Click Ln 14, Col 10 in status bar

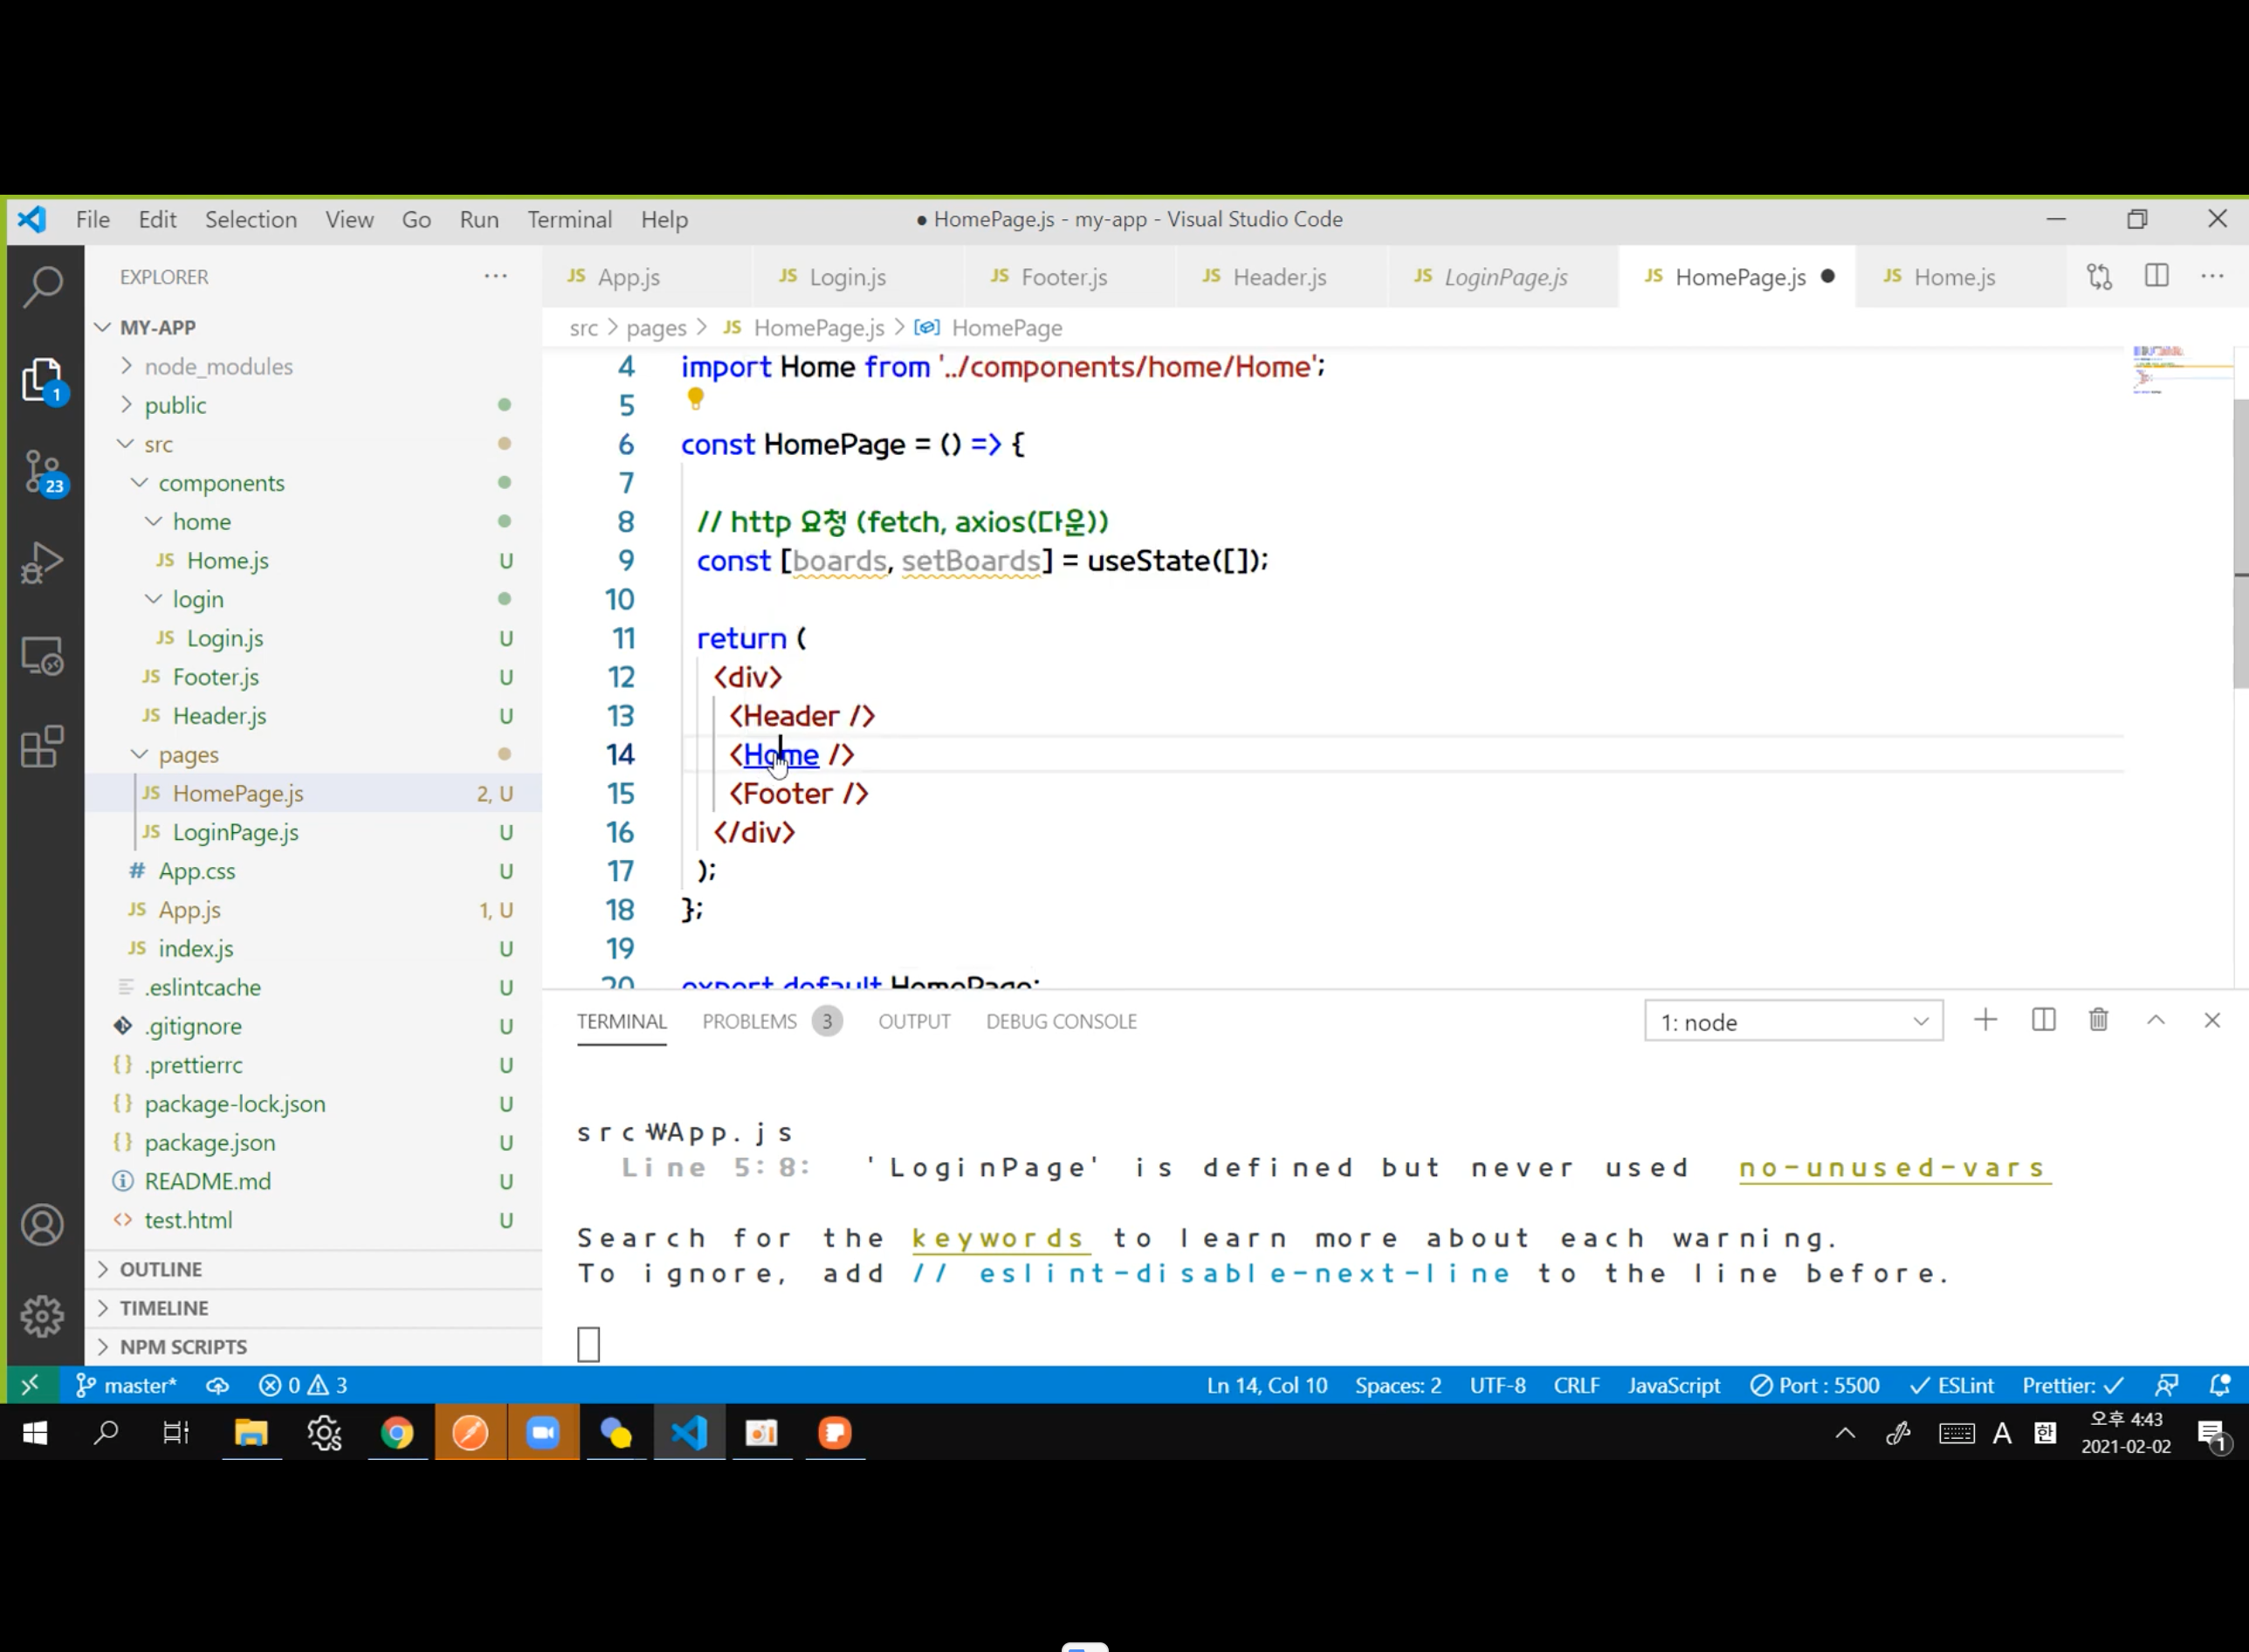pos(1267,1385)
